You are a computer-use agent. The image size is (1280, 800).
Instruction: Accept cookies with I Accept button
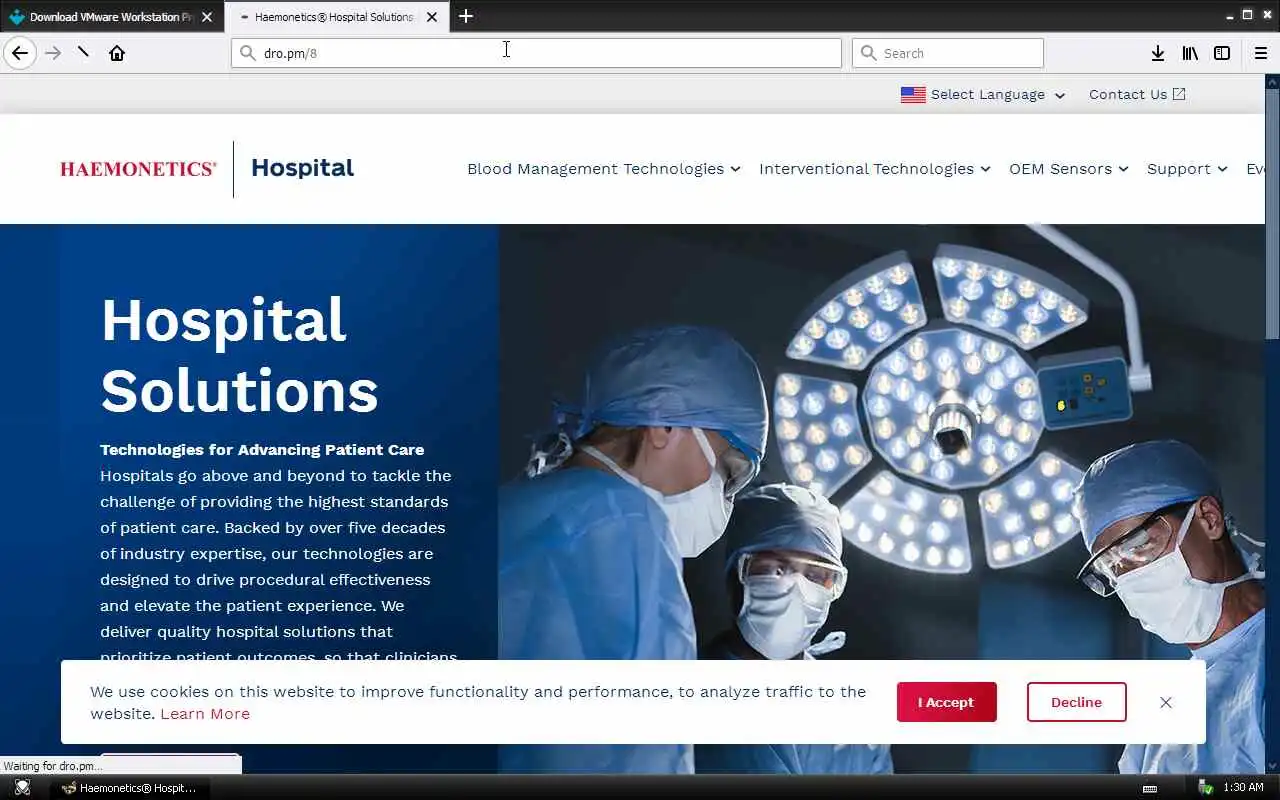[946, 702]
